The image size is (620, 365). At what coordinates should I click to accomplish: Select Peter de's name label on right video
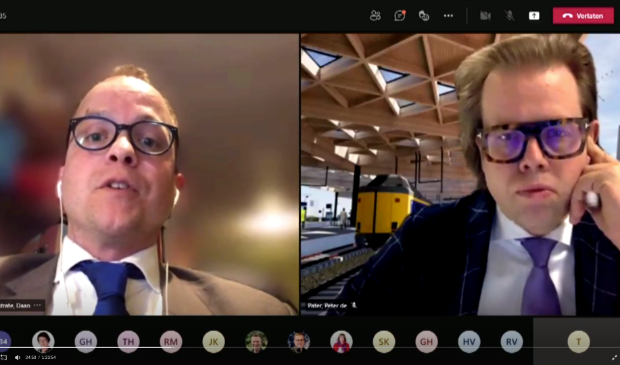point(328,306)
